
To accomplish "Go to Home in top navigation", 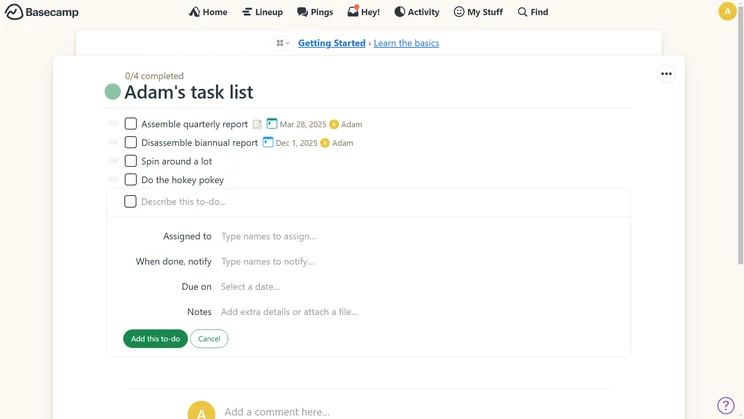I will coord(208,12).
